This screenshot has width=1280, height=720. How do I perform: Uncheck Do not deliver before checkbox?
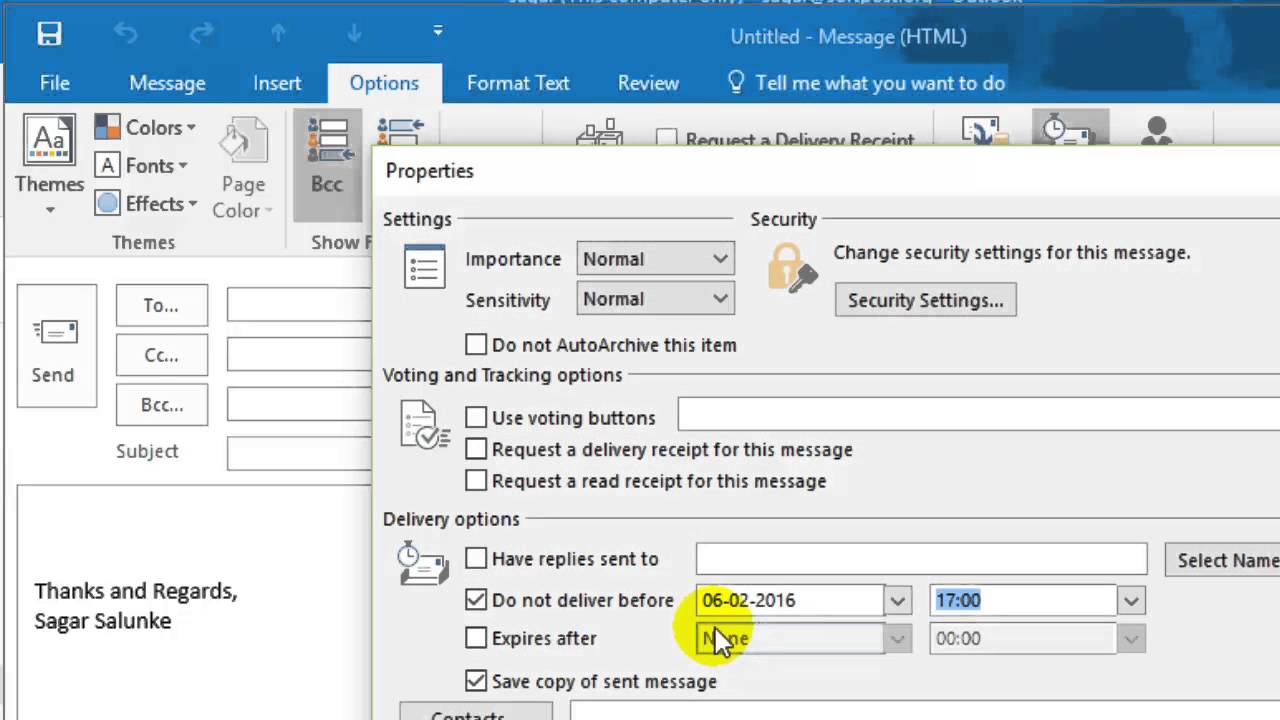[x=476, y=600]
